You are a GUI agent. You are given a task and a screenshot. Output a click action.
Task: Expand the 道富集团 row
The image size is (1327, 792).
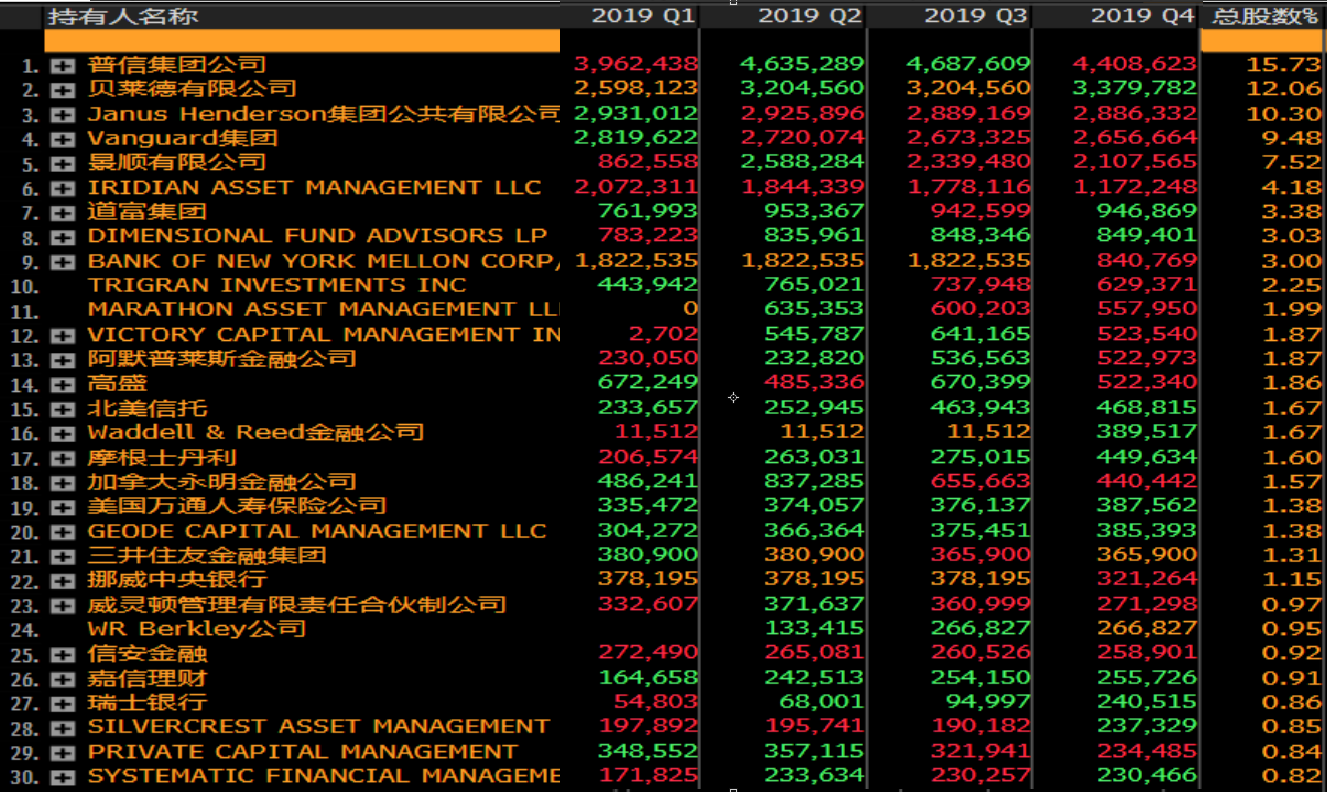pyautogui.click(x=63, y=212)
